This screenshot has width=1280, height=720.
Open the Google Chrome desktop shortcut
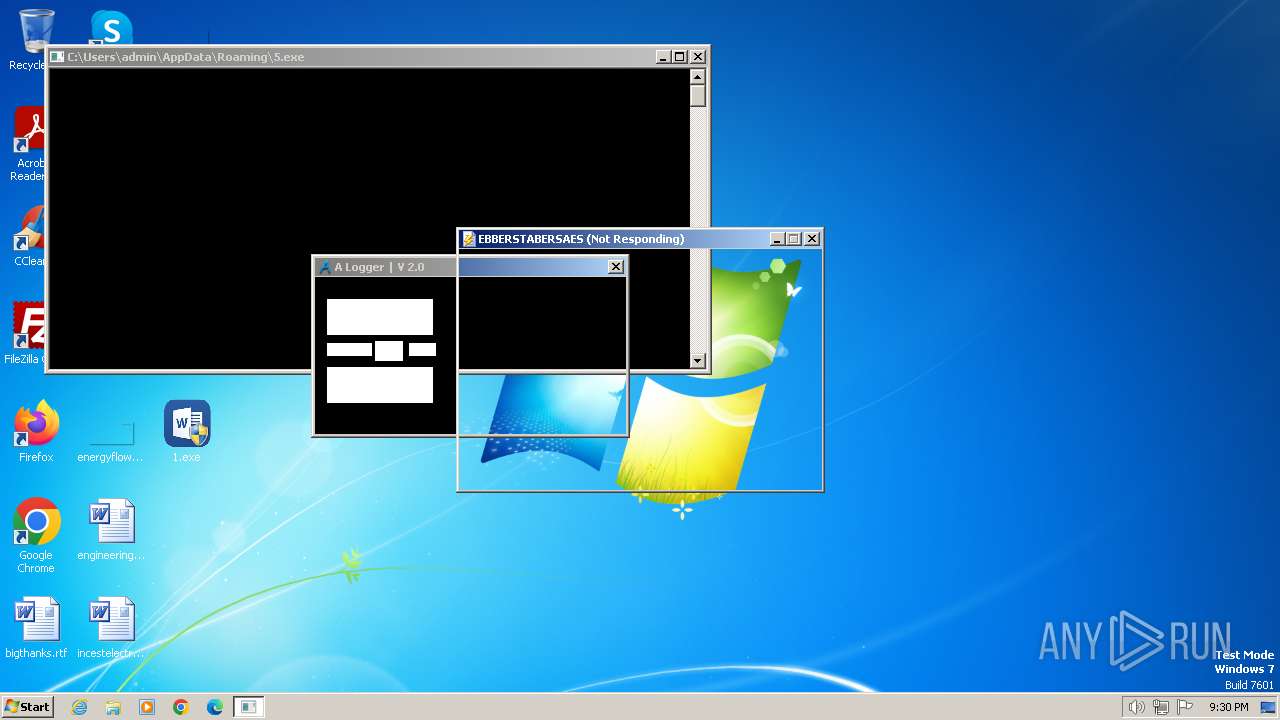pos(36,536)
